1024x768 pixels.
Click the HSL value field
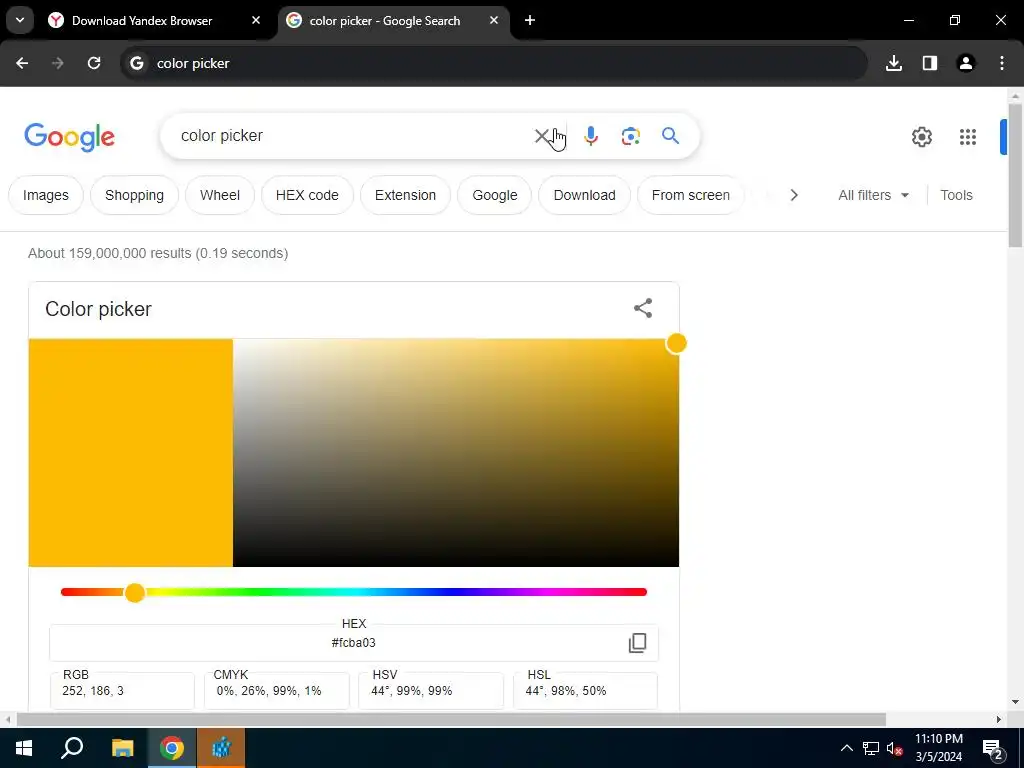coord(585,690)
